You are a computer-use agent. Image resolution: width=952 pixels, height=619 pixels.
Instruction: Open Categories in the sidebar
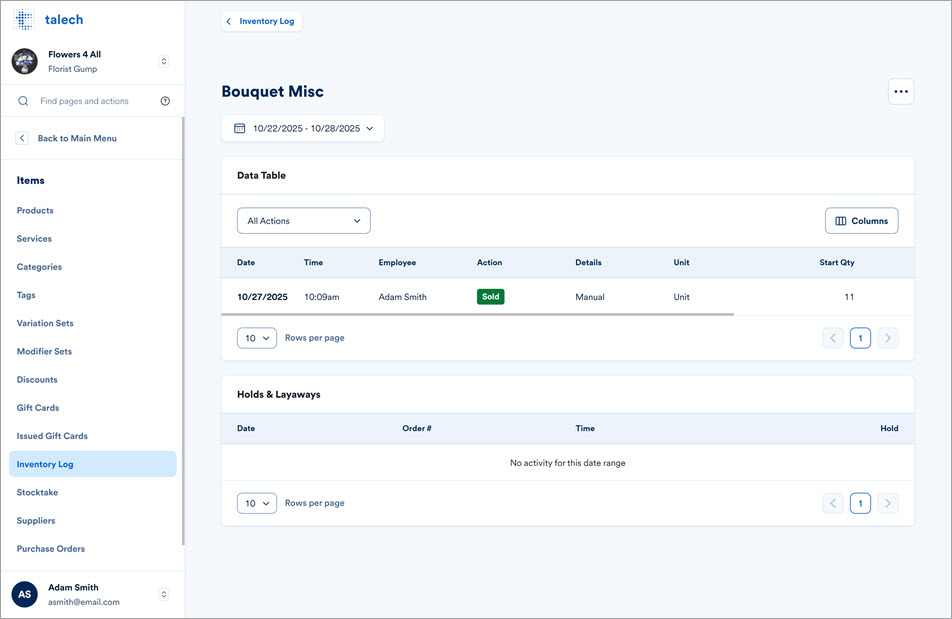pyautogui.click(x=39, y=267)
